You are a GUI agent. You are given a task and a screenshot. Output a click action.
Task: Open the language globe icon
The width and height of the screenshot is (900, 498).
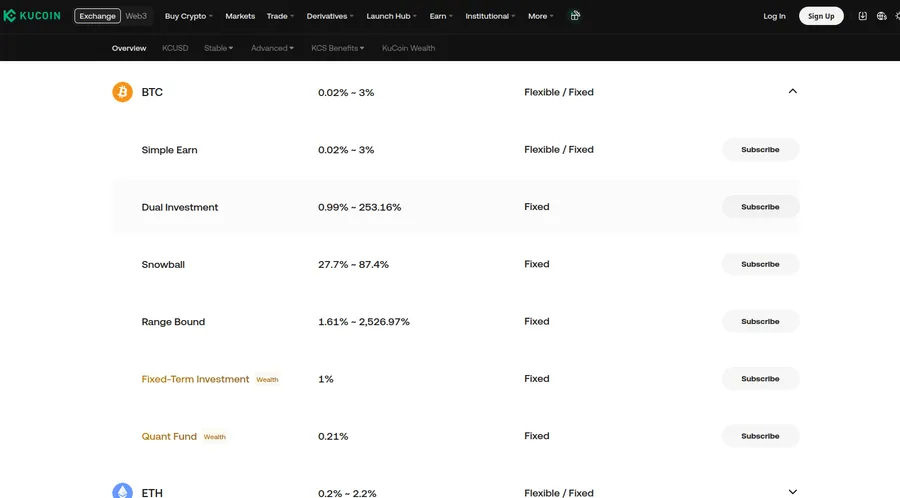coord(882,16)
